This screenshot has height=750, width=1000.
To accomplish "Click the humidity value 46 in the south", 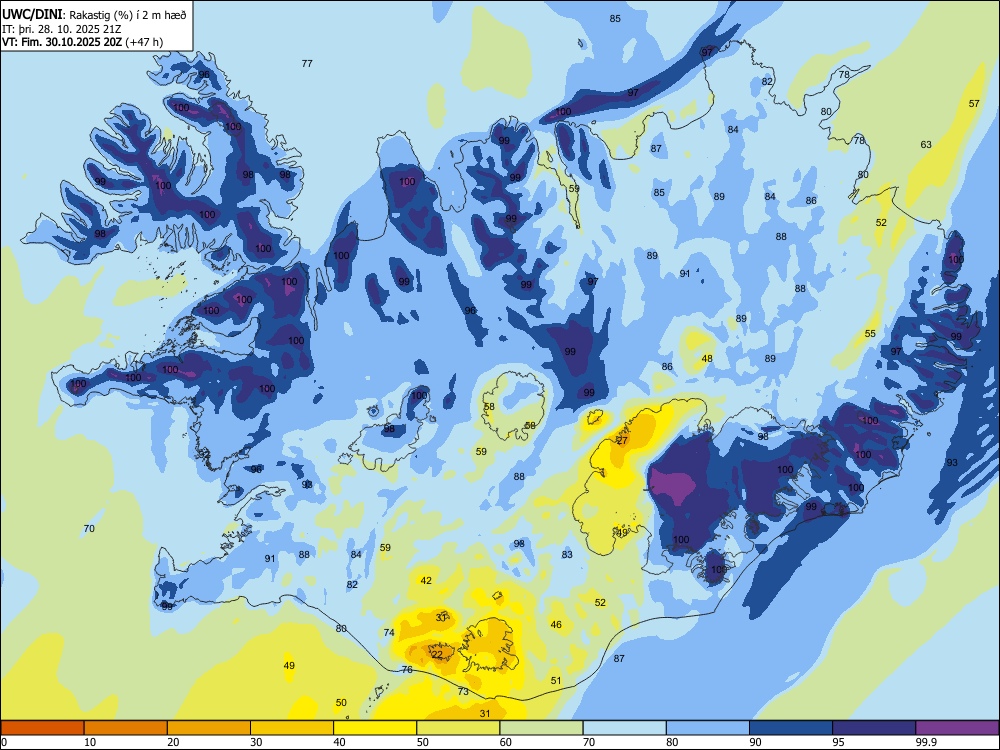I will pos(556,624).
